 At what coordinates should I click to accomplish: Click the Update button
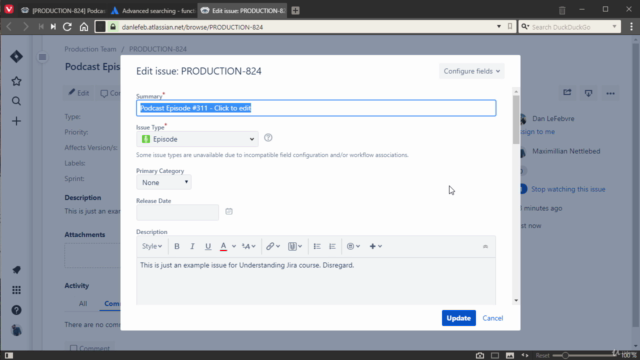pyautogui.click(x=459, y=318)
